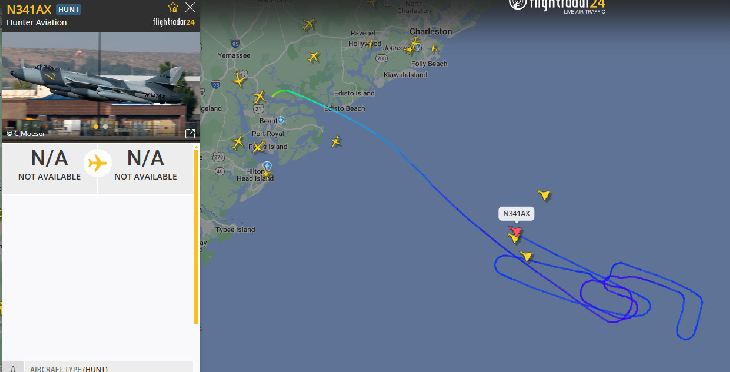Click the aircraft icon off Hilton Head coast

tap(336, 142)
